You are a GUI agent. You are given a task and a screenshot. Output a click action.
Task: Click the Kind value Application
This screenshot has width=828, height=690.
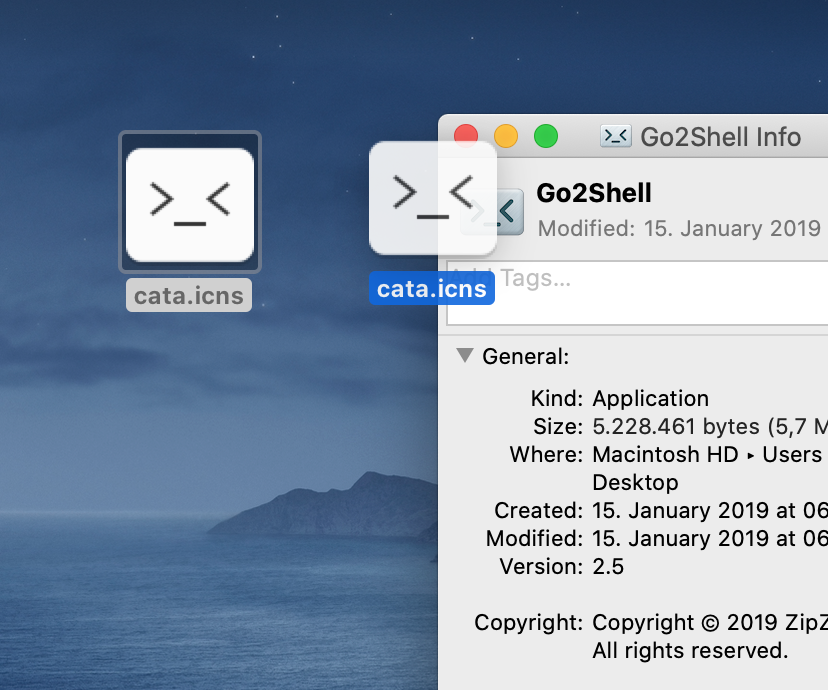click(651, 399)
